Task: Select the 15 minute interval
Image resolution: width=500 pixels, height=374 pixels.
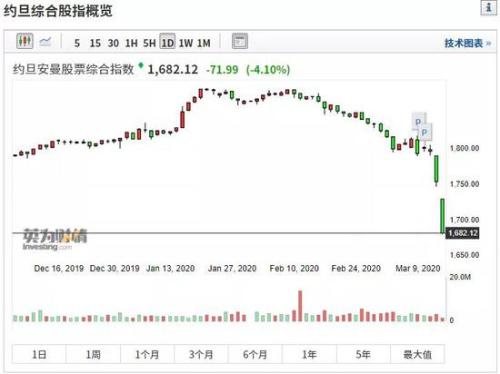Action: tap(95, 43)
